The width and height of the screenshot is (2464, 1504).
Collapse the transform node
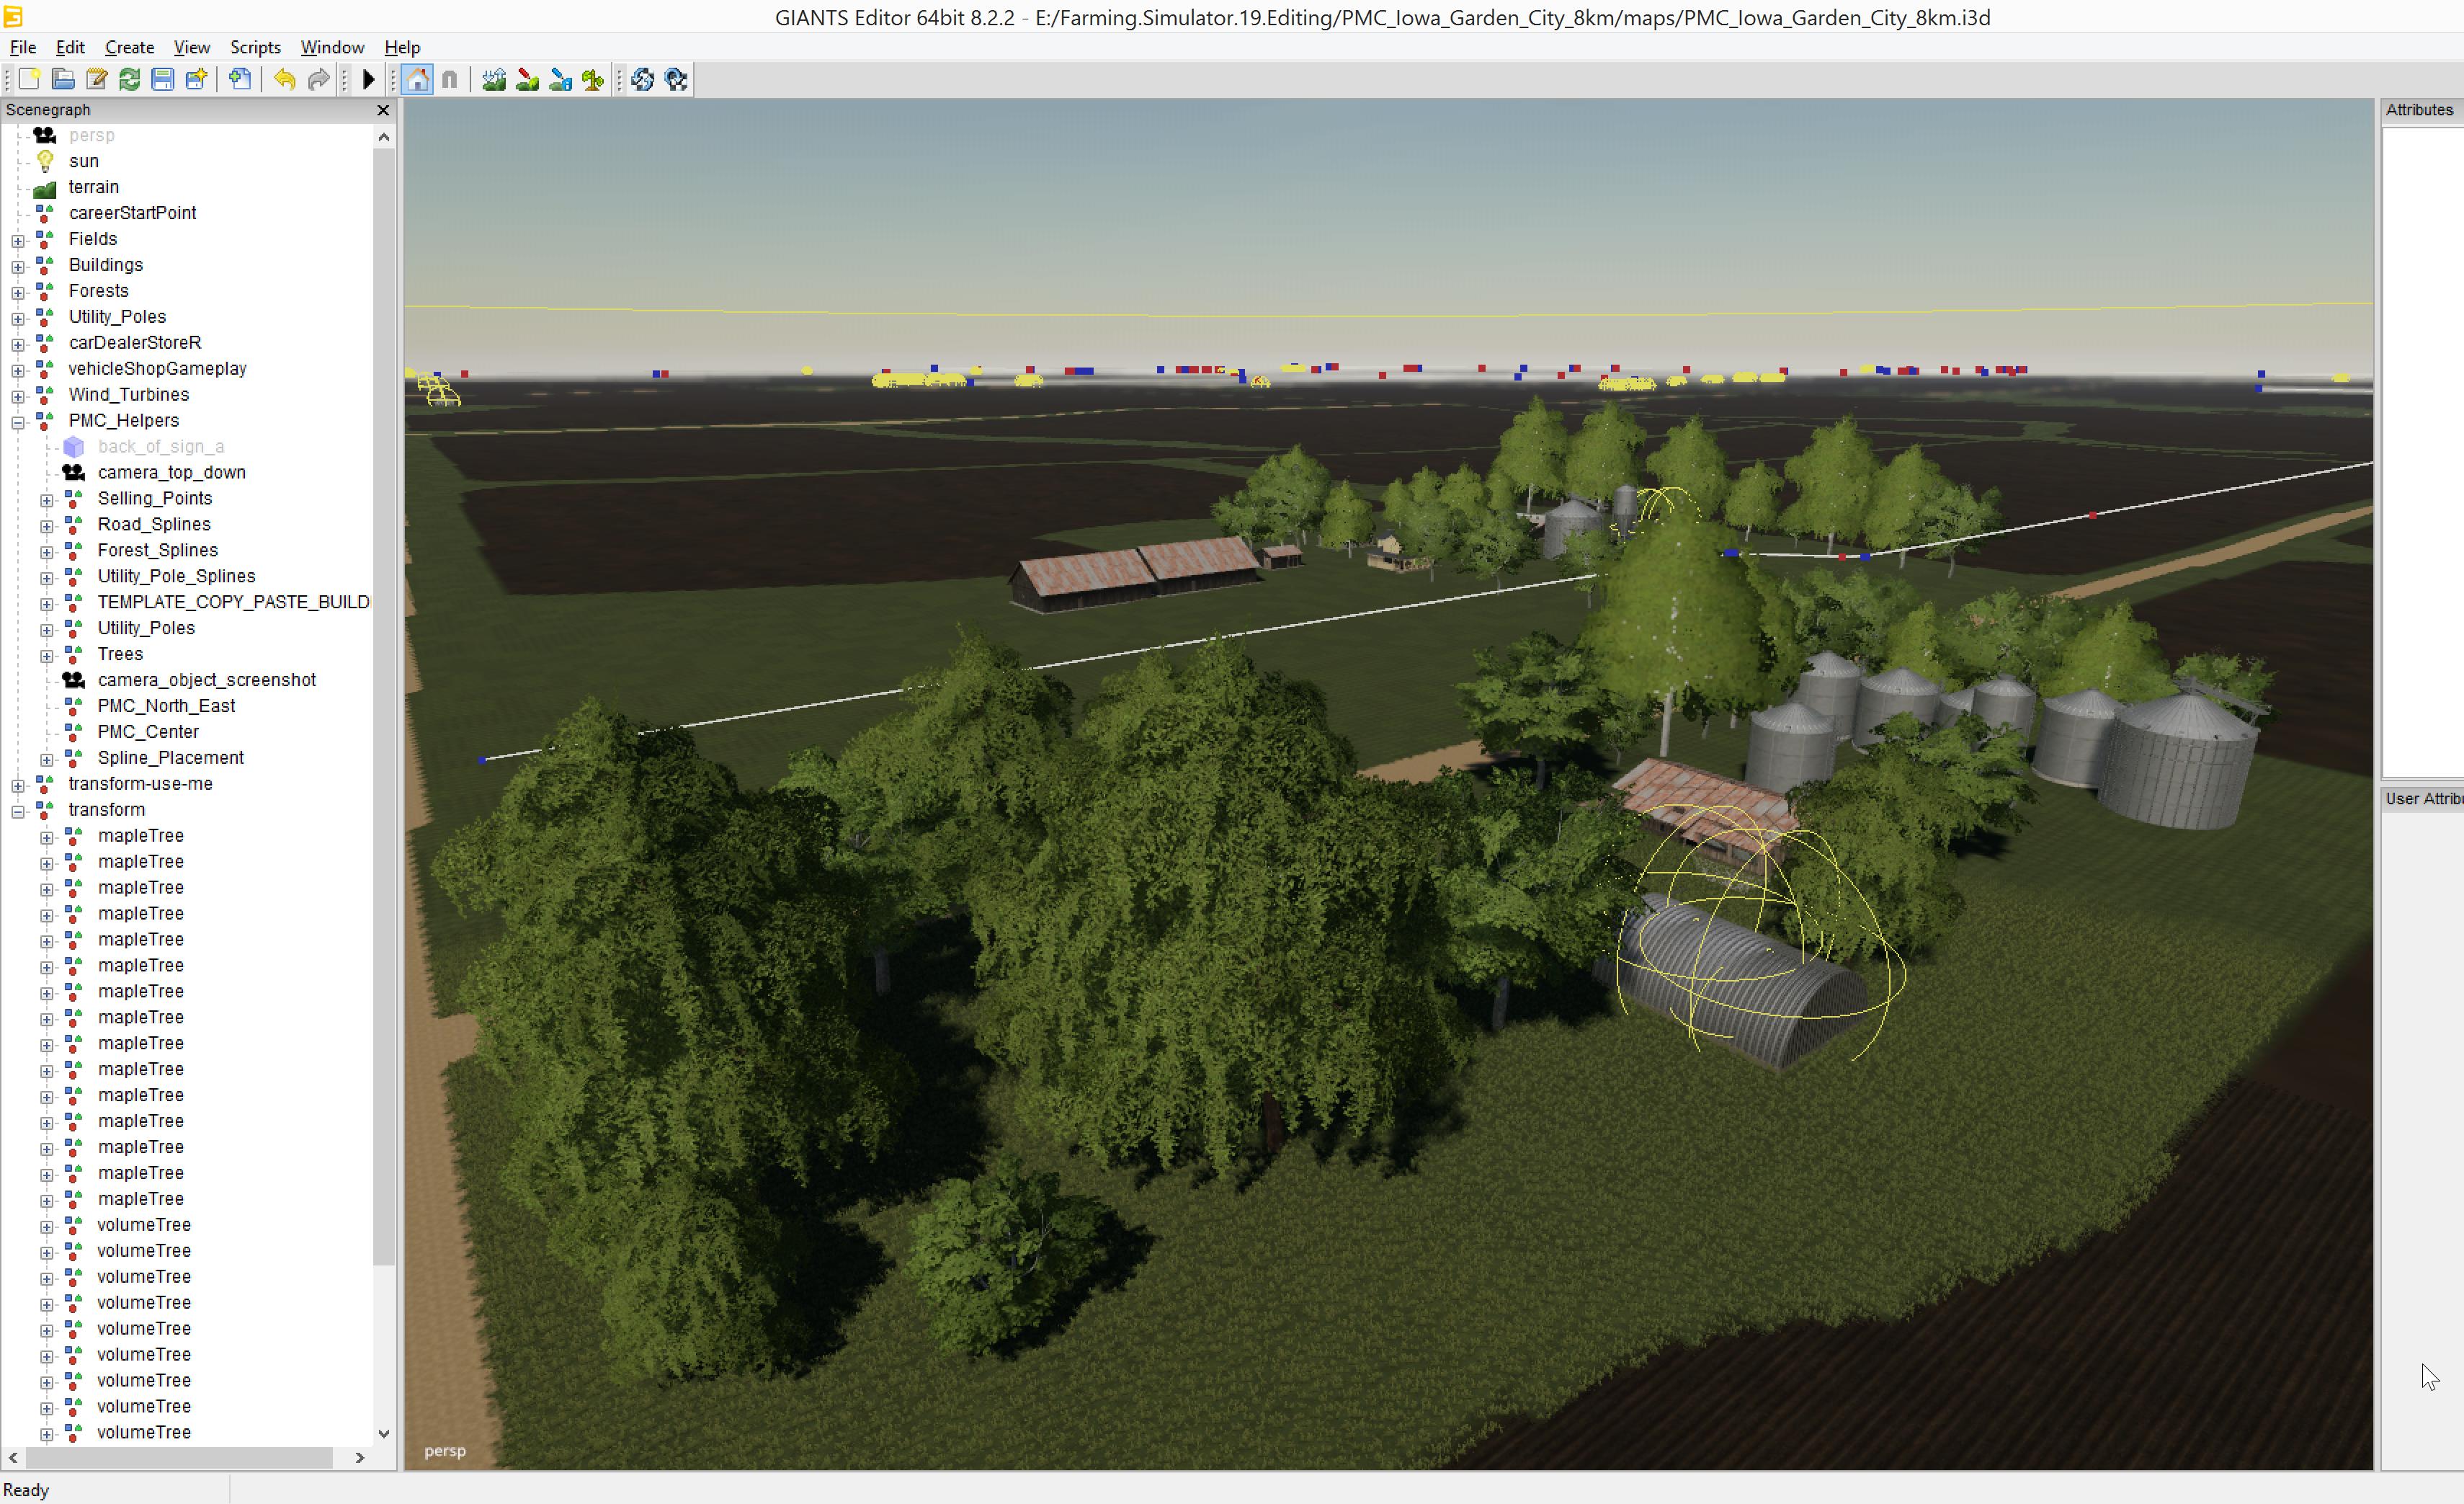coord(18,812)
